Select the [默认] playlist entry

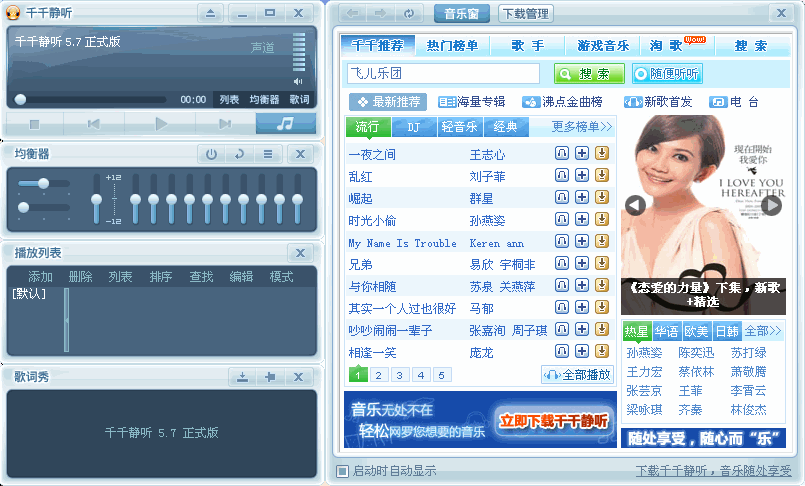point(29,294)
